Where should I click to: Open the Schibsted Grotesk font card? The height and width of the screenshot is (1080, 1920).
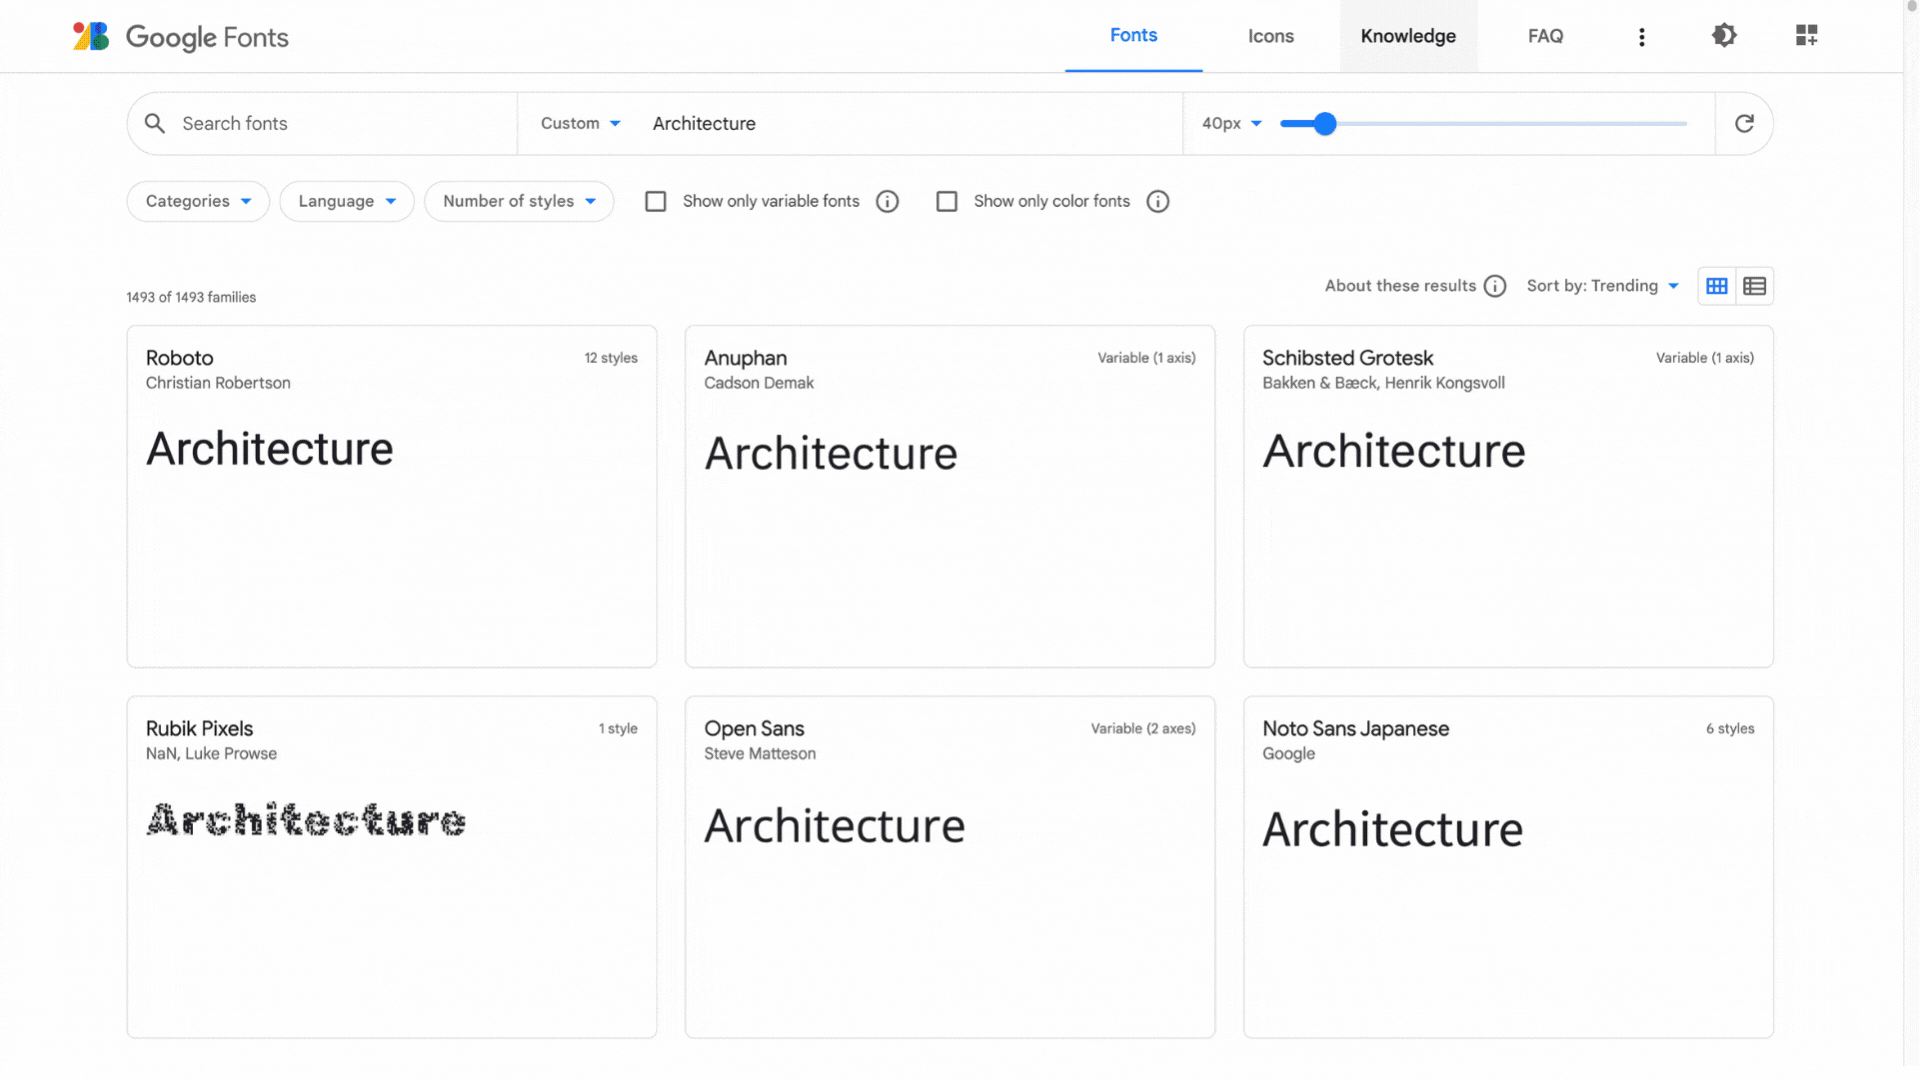pyautogui.click(x=1508, y=496)
